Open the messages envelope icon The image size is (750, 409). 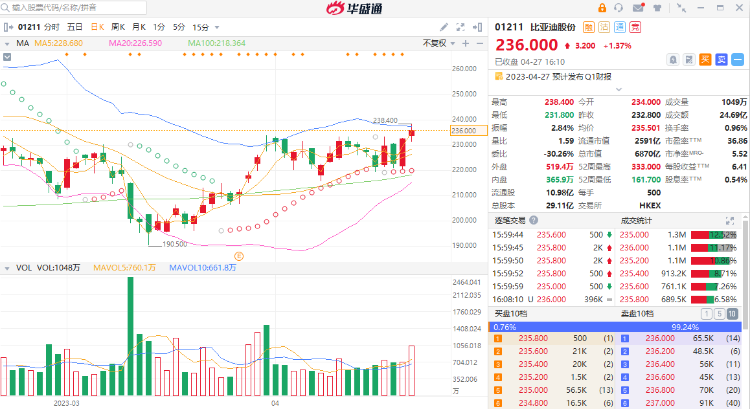[638, 8]
